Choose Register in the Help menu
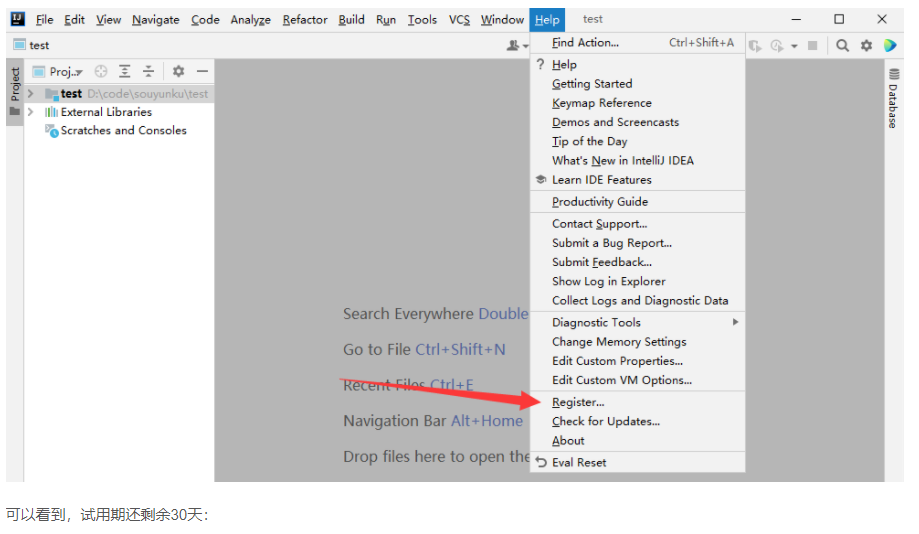 638,402
